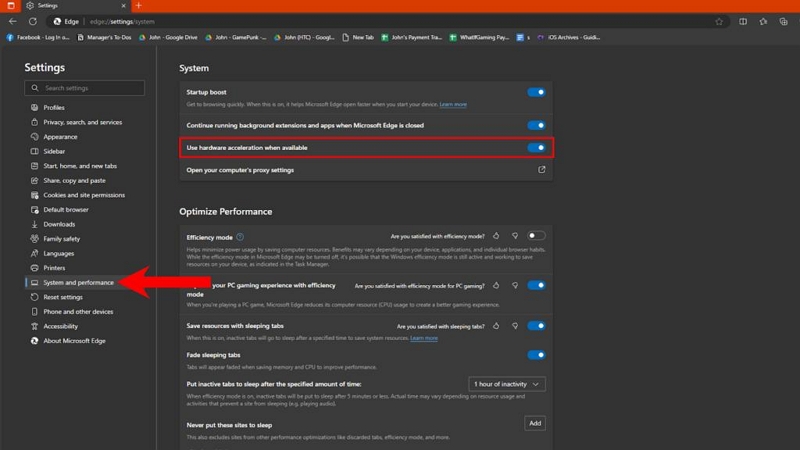Thumbs up for efficiency mode
This screenshot has height=450, width=800.
pos(496,236)
